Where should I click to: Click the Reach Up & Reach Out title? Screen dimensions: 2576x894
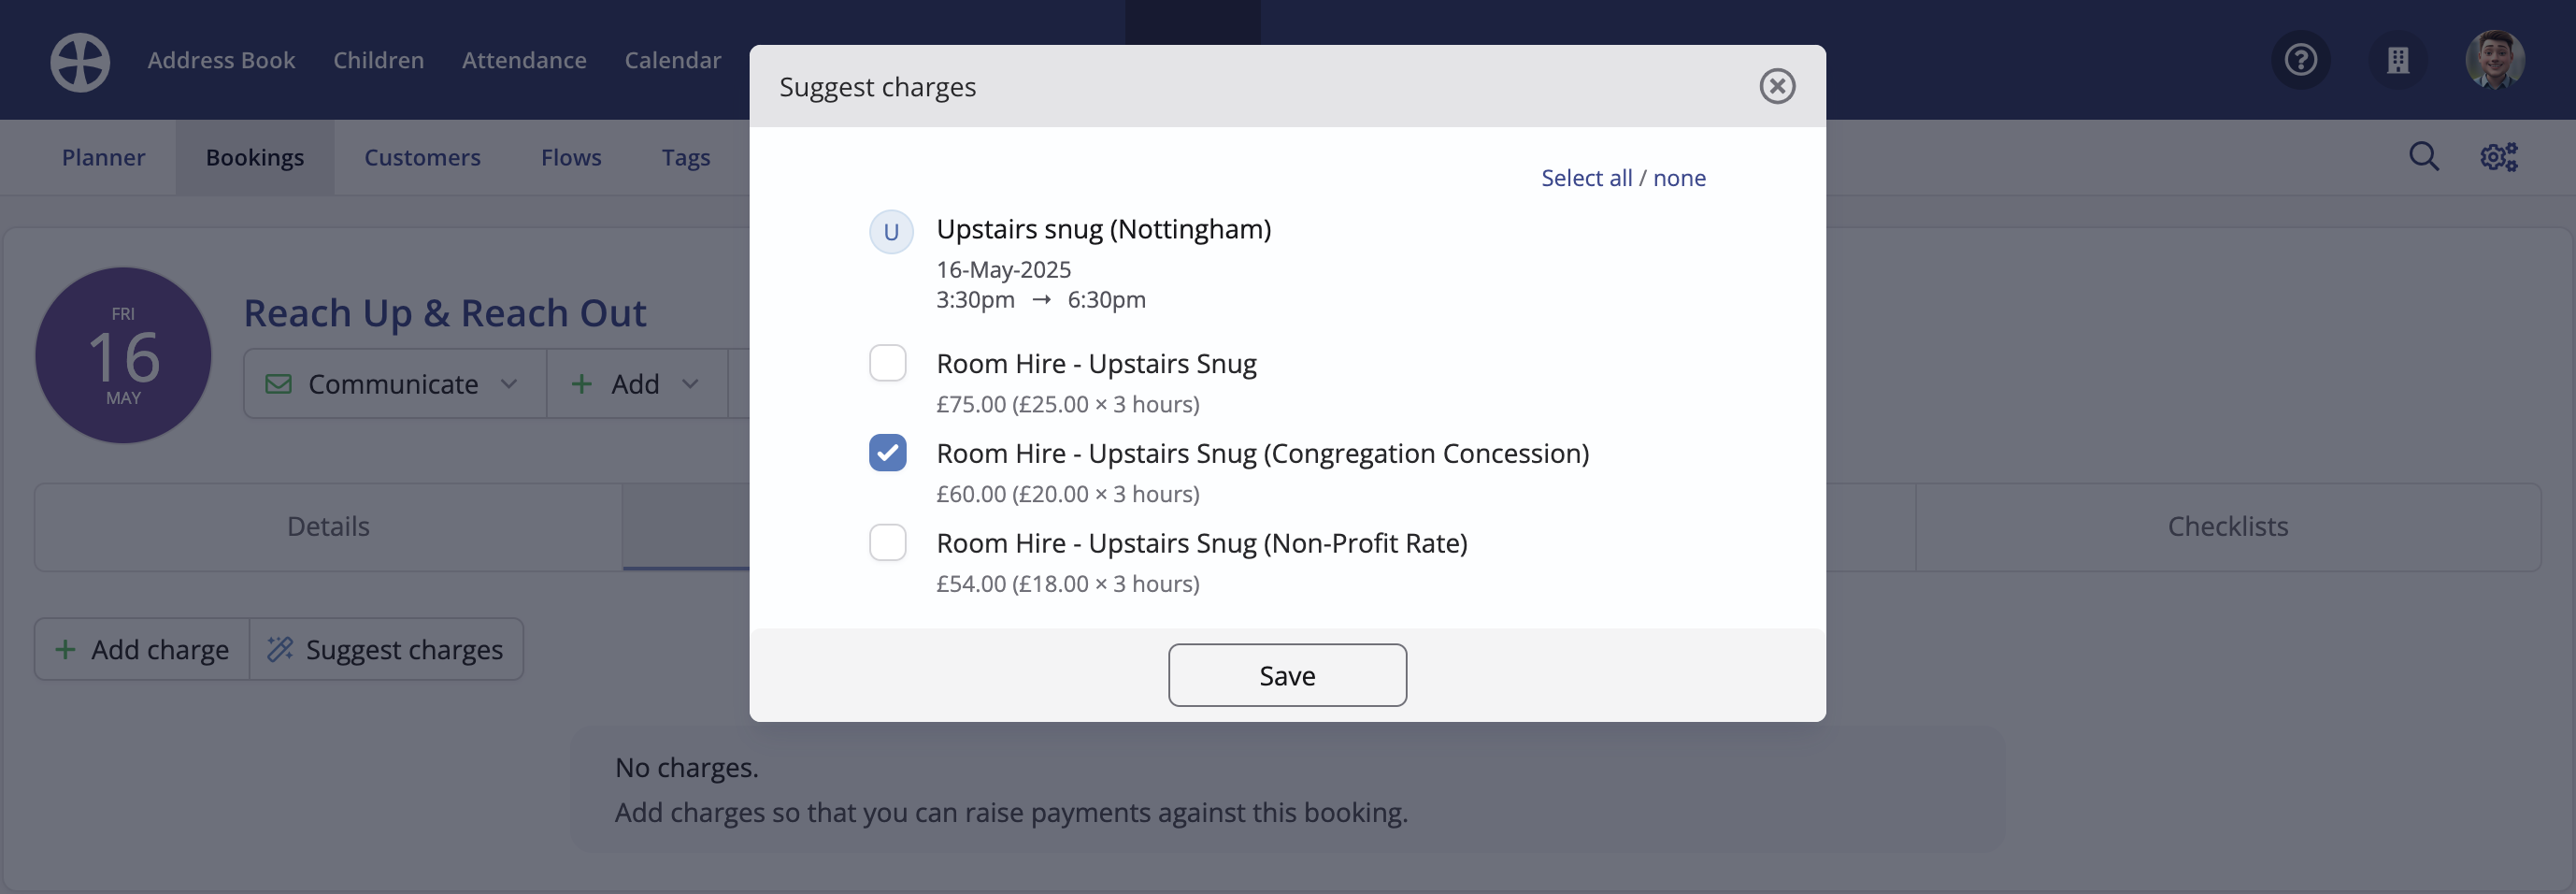[445, 313]
